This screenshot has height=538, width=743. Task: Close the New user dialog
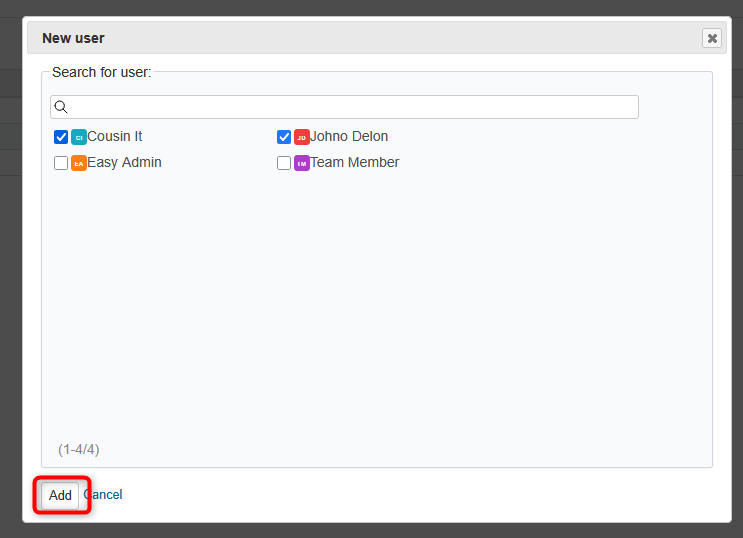[711, 38]
